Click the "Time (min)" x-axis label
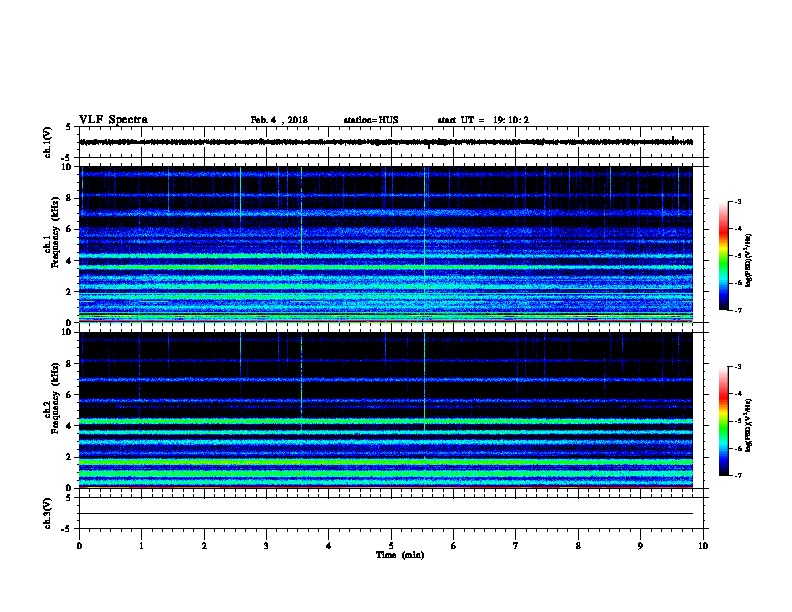 400,555
